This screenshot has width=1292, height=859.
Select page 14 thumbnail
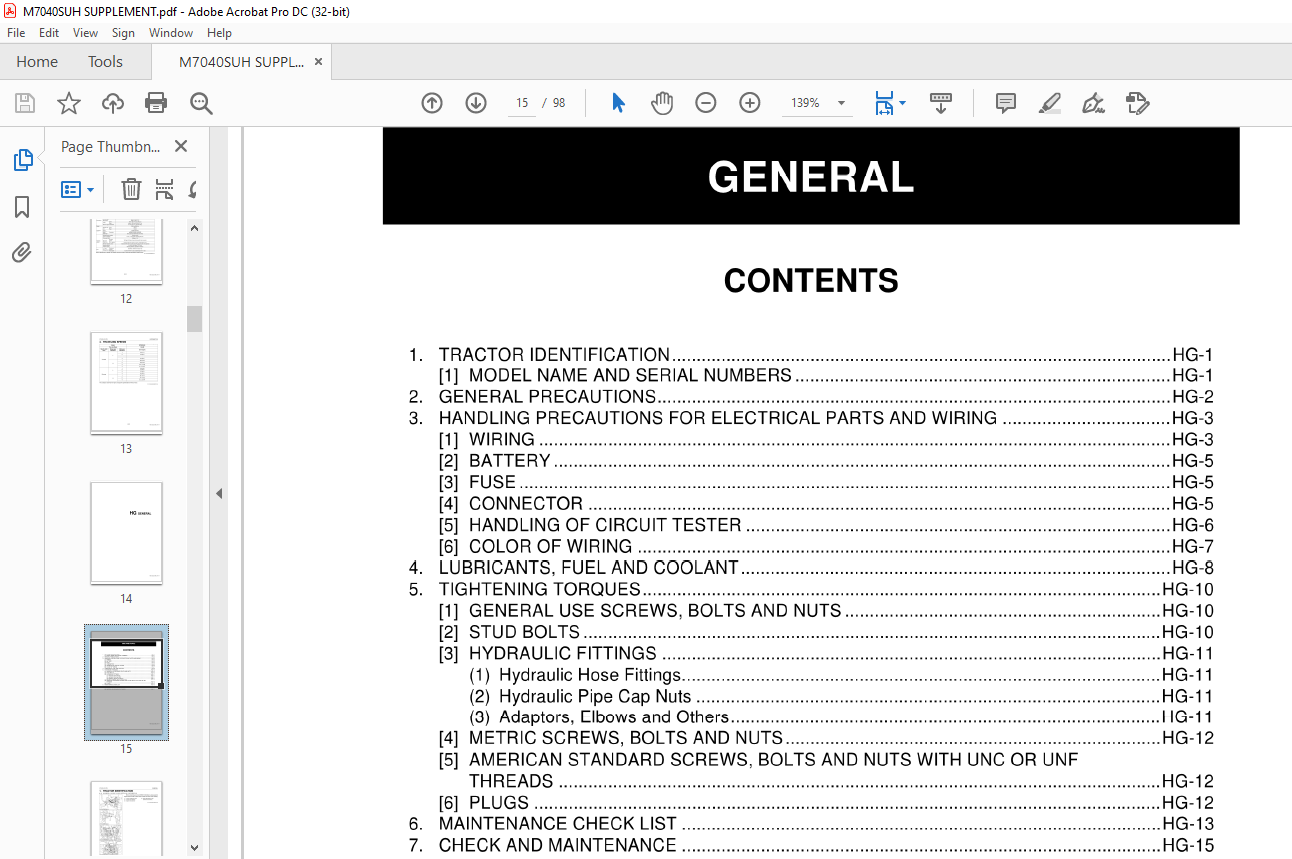point(126,534)
